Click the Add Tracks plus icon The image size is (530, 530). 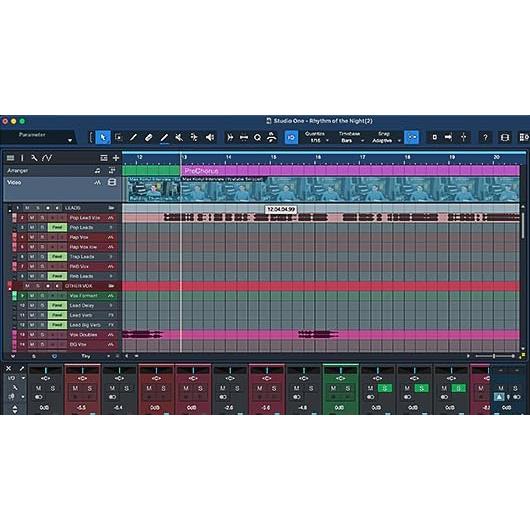(116, 158)
